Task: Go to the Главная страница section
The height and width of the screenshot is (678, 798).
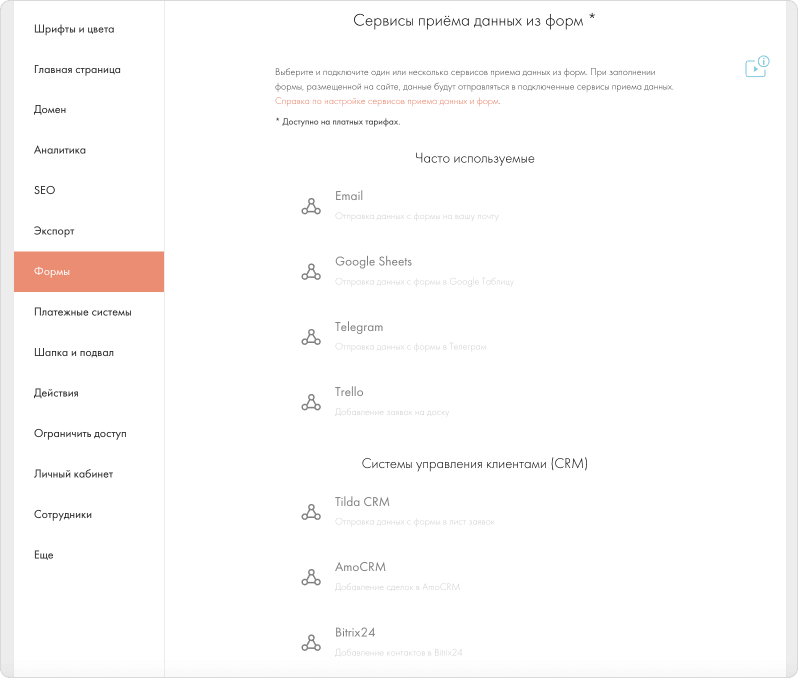Action: [x=77, y=70]
